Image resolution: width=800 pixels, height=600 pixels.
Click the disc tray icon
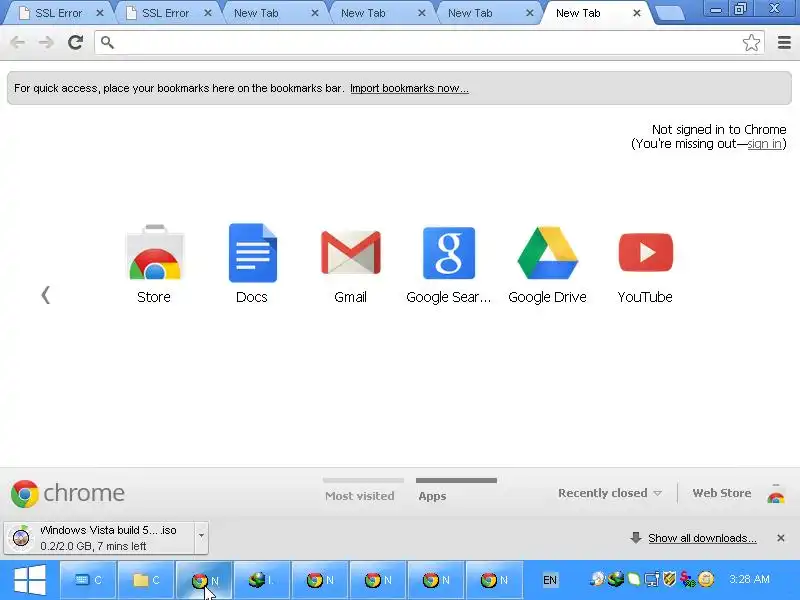pyautogui.click(x=597, y=579)
